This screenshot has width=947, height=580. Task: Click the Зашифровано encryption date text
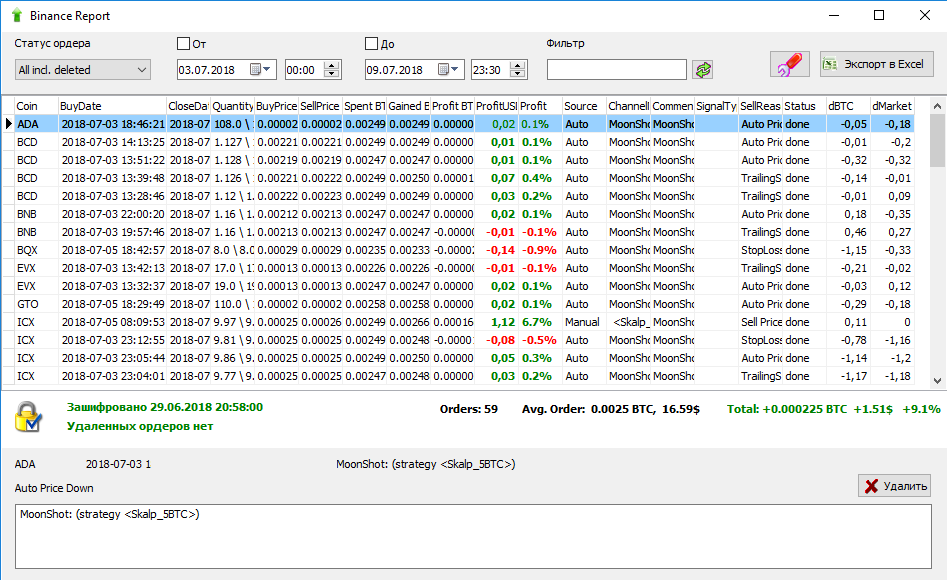tap(165, 407)
